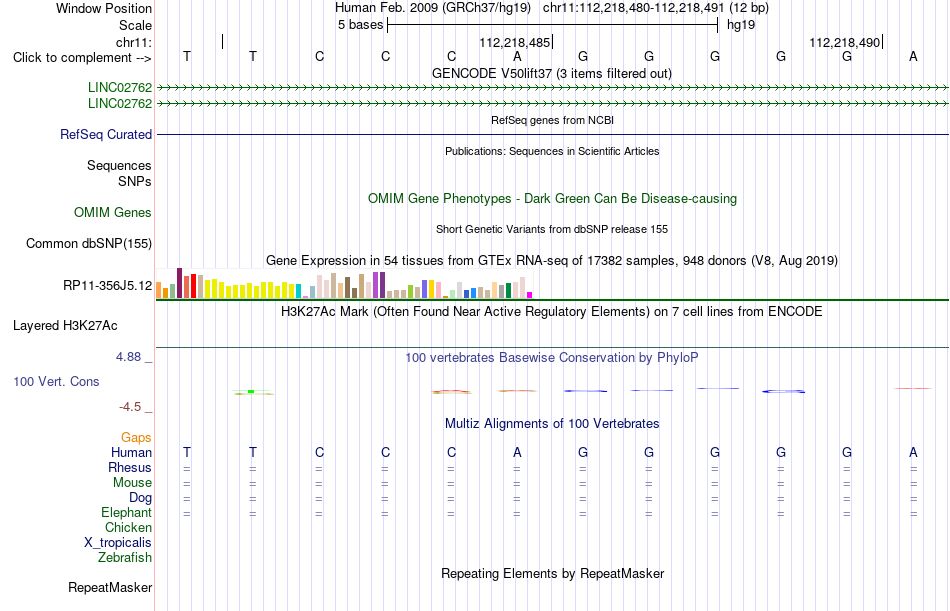Click the Scale track label

pyautogui.click(x=135, y=25)
